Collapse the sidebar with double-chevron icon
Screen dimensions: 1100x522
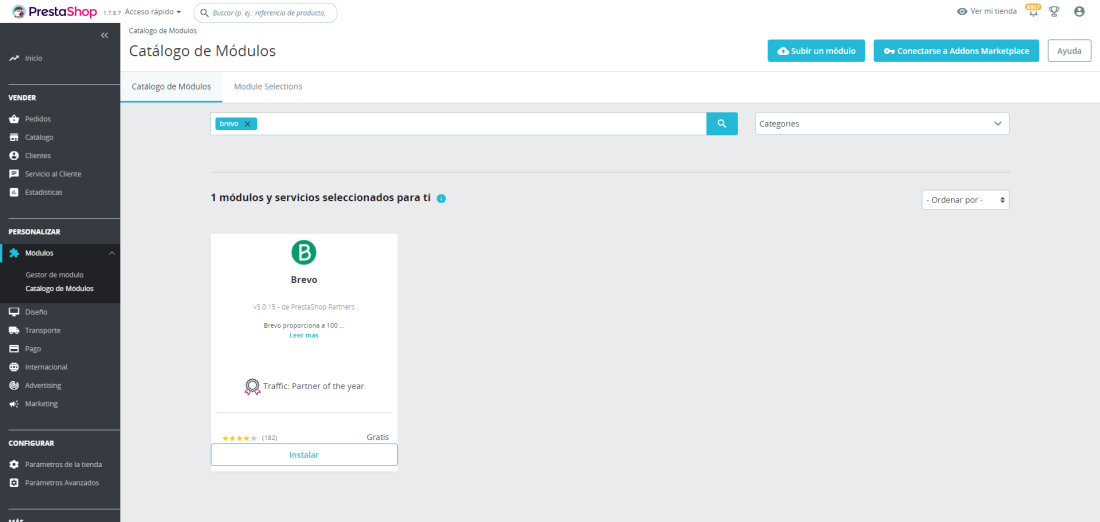click(105, 35)
